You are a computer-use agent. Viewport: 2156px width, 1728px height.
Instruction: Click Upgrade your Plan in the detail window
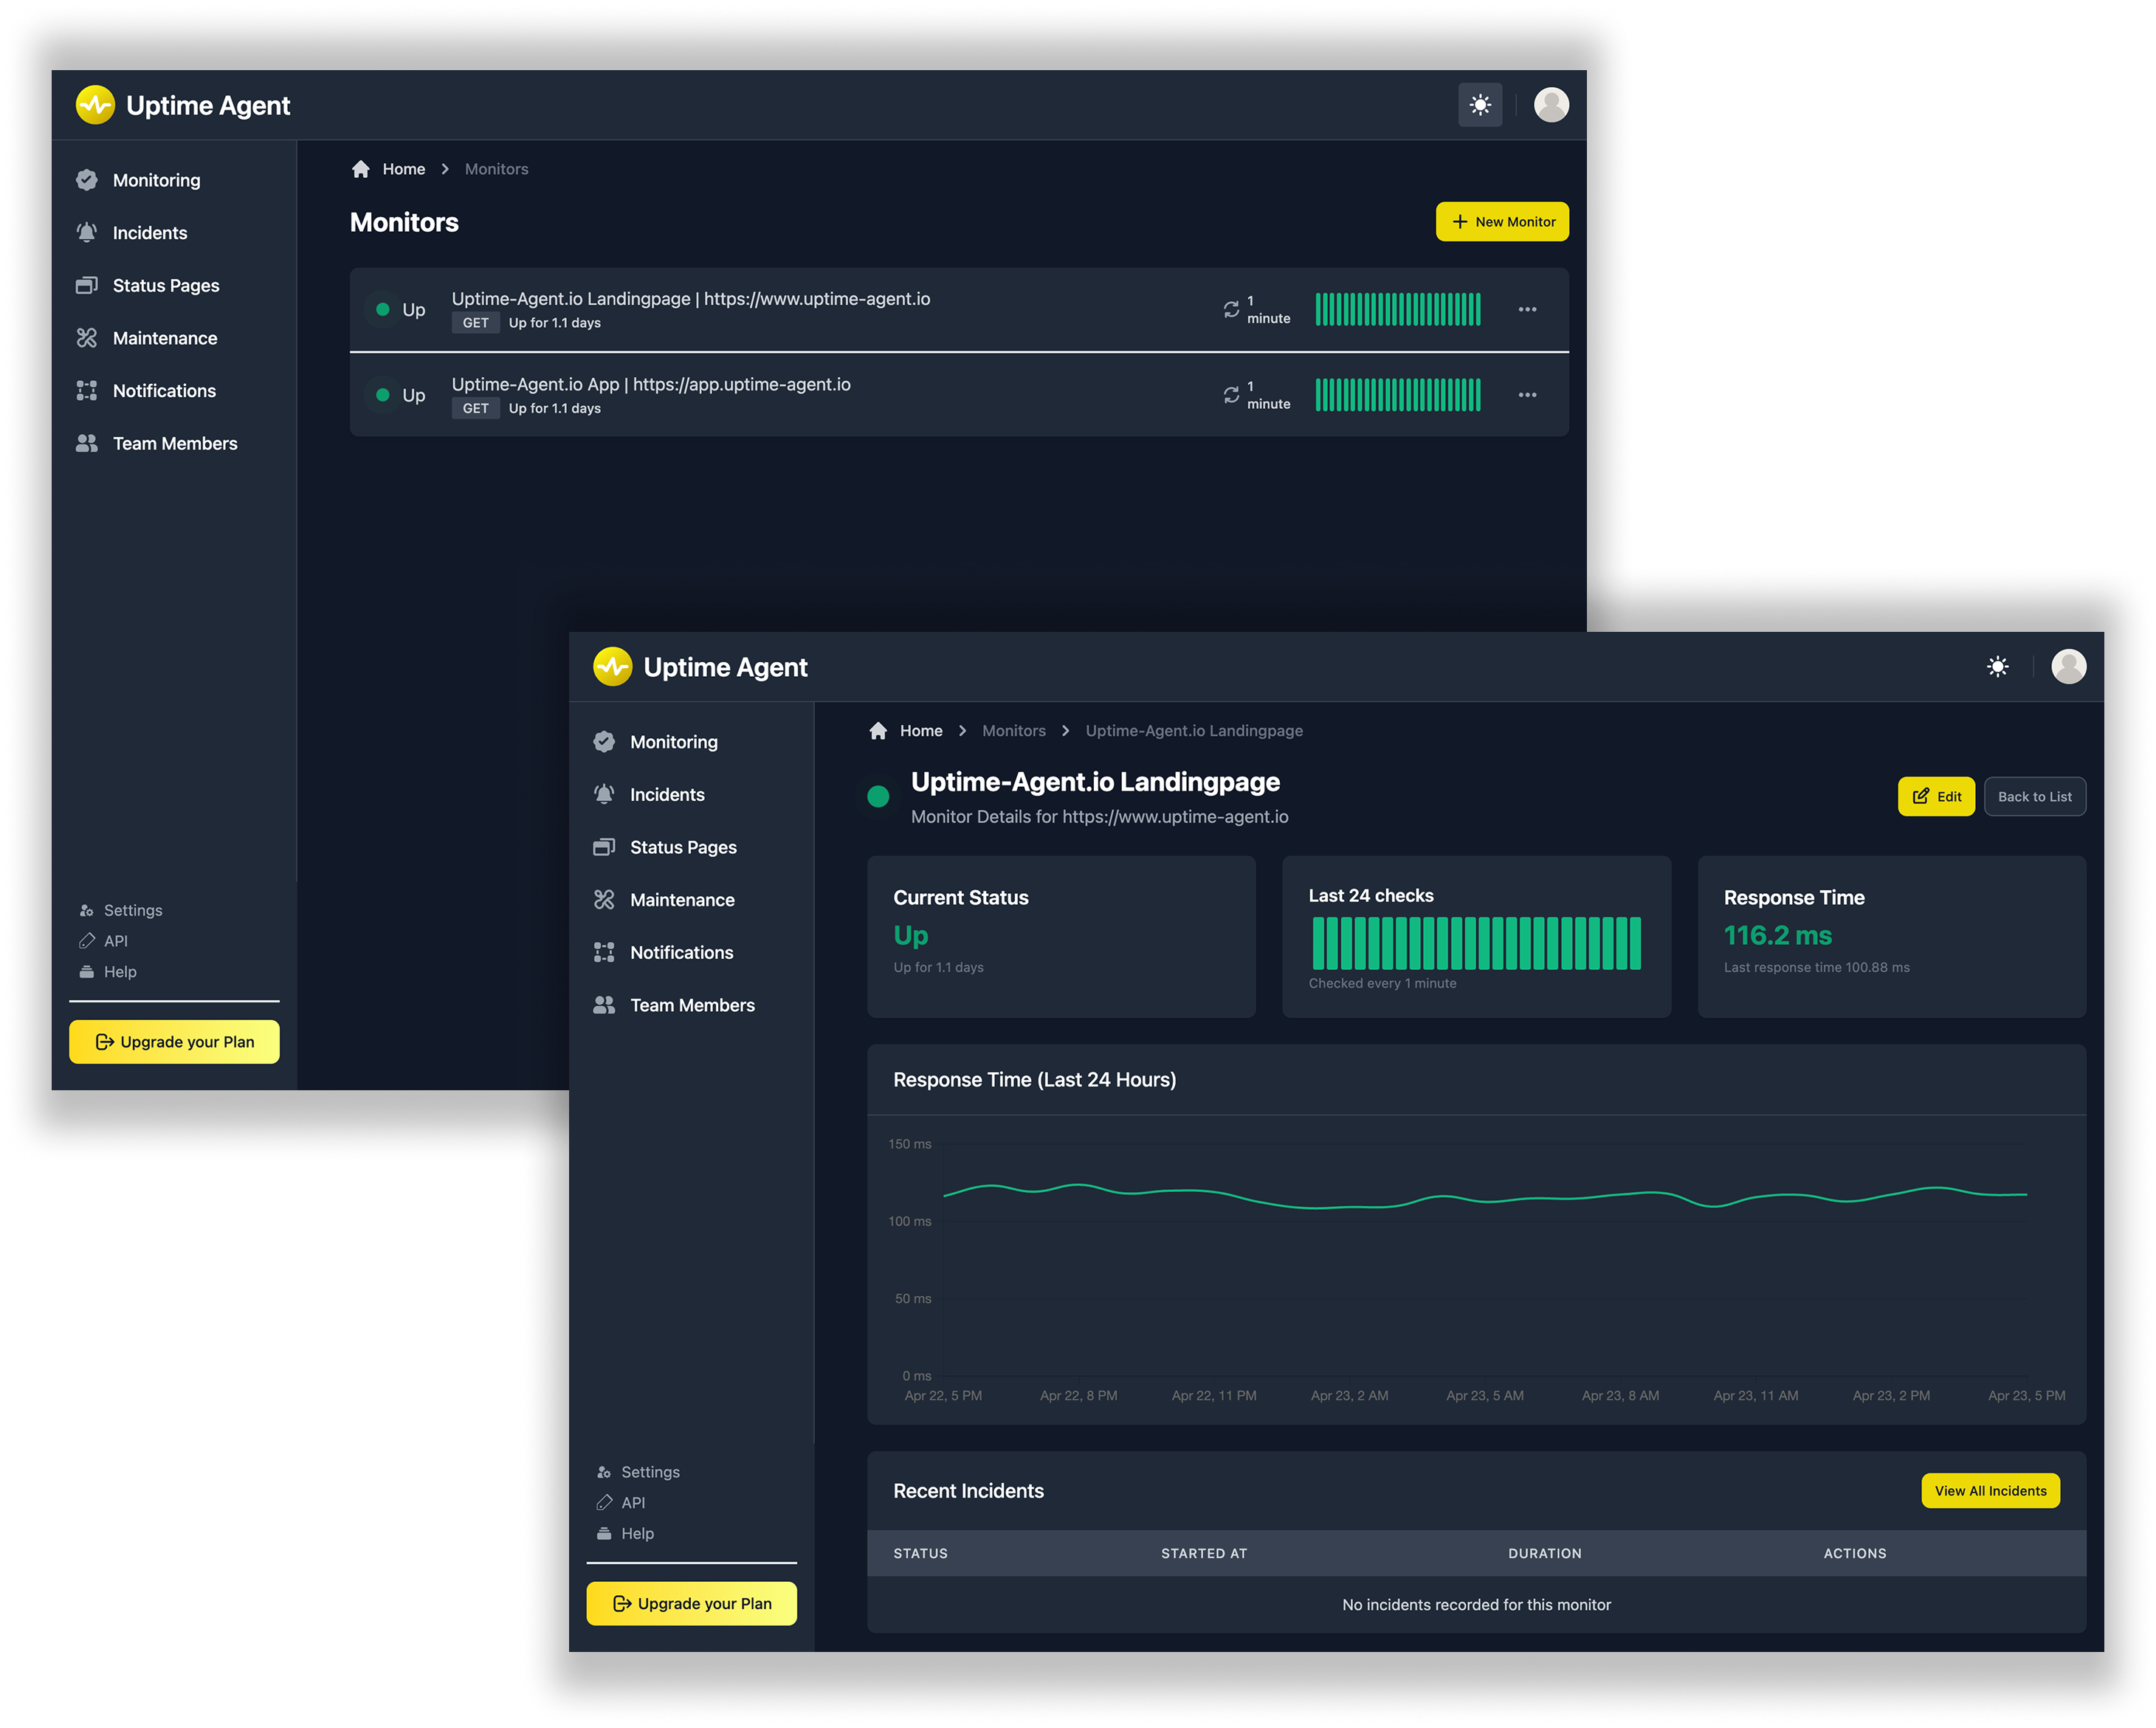tap(691, 1604)
